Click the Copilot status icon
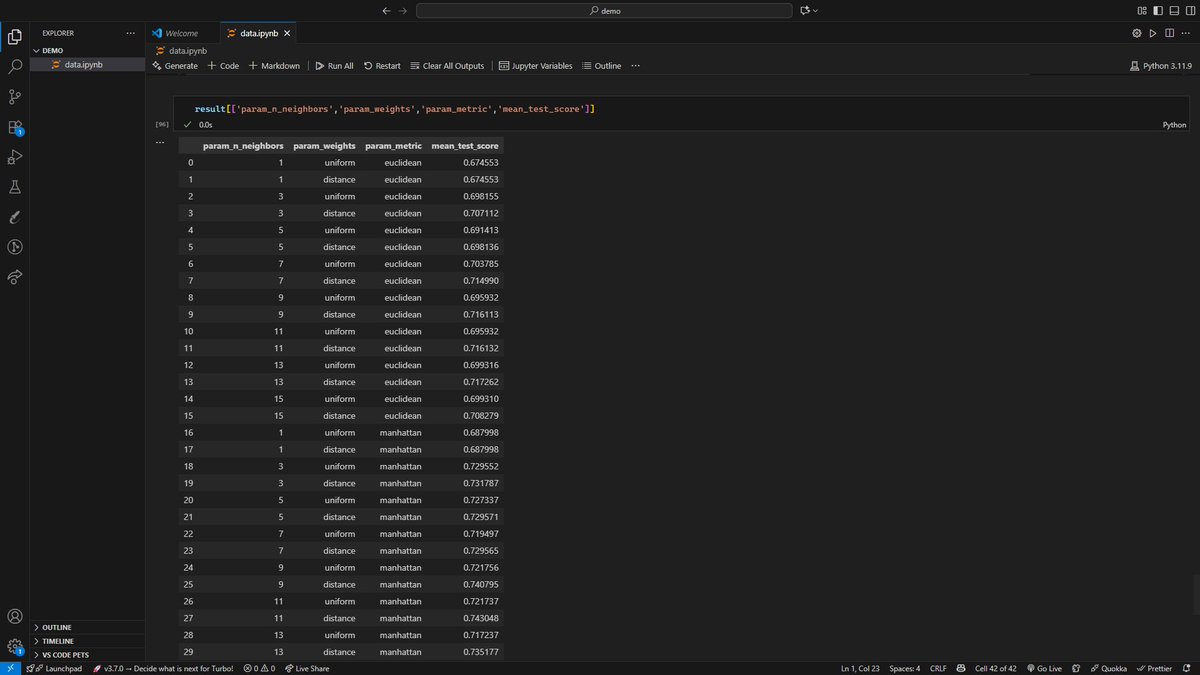The image size is (1200, 675). coord(960,668)
